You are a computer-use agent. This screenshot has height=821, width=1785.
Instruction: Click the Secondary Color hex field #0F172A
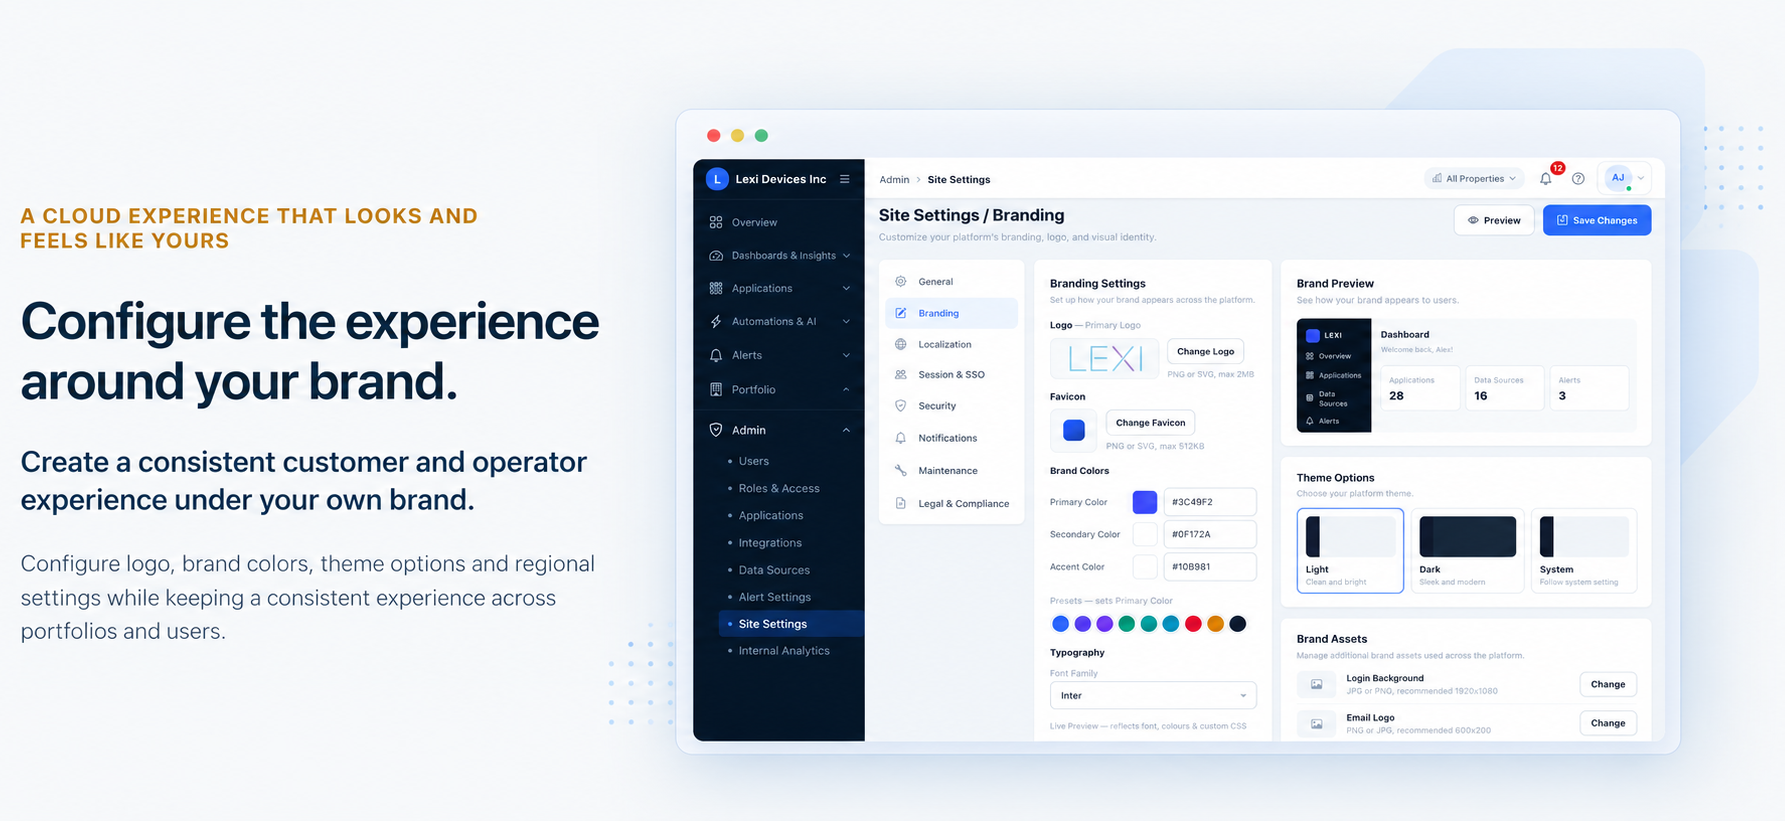1210,534
